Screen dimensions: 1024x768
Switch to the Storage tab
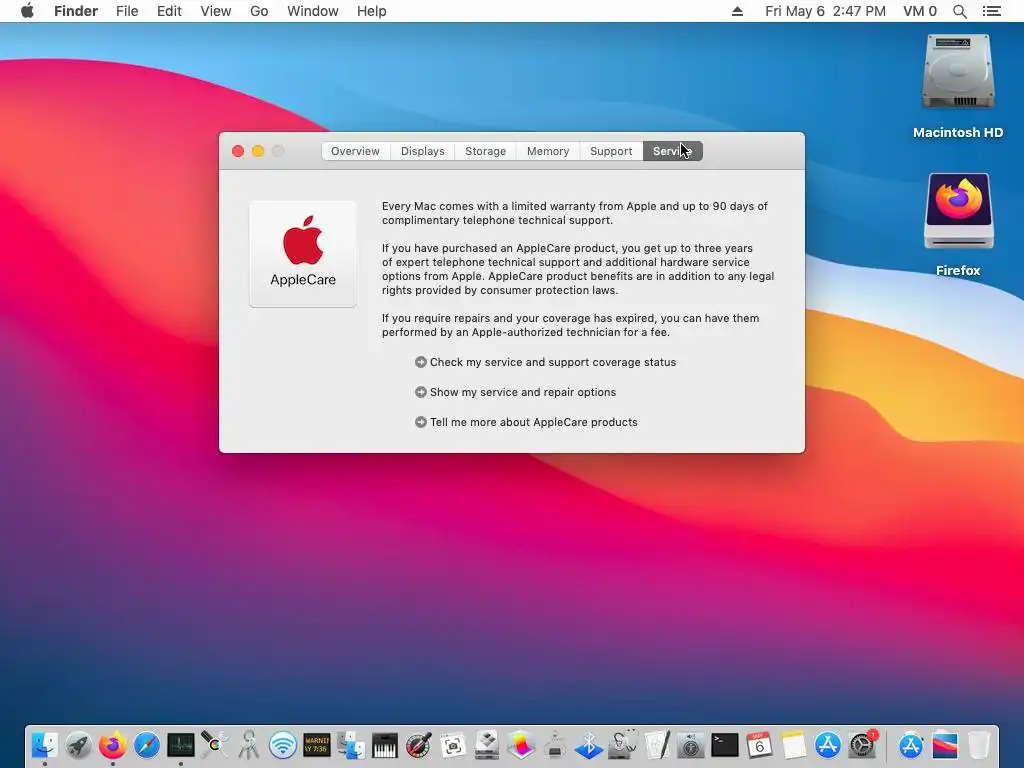(x=485, y=151)
